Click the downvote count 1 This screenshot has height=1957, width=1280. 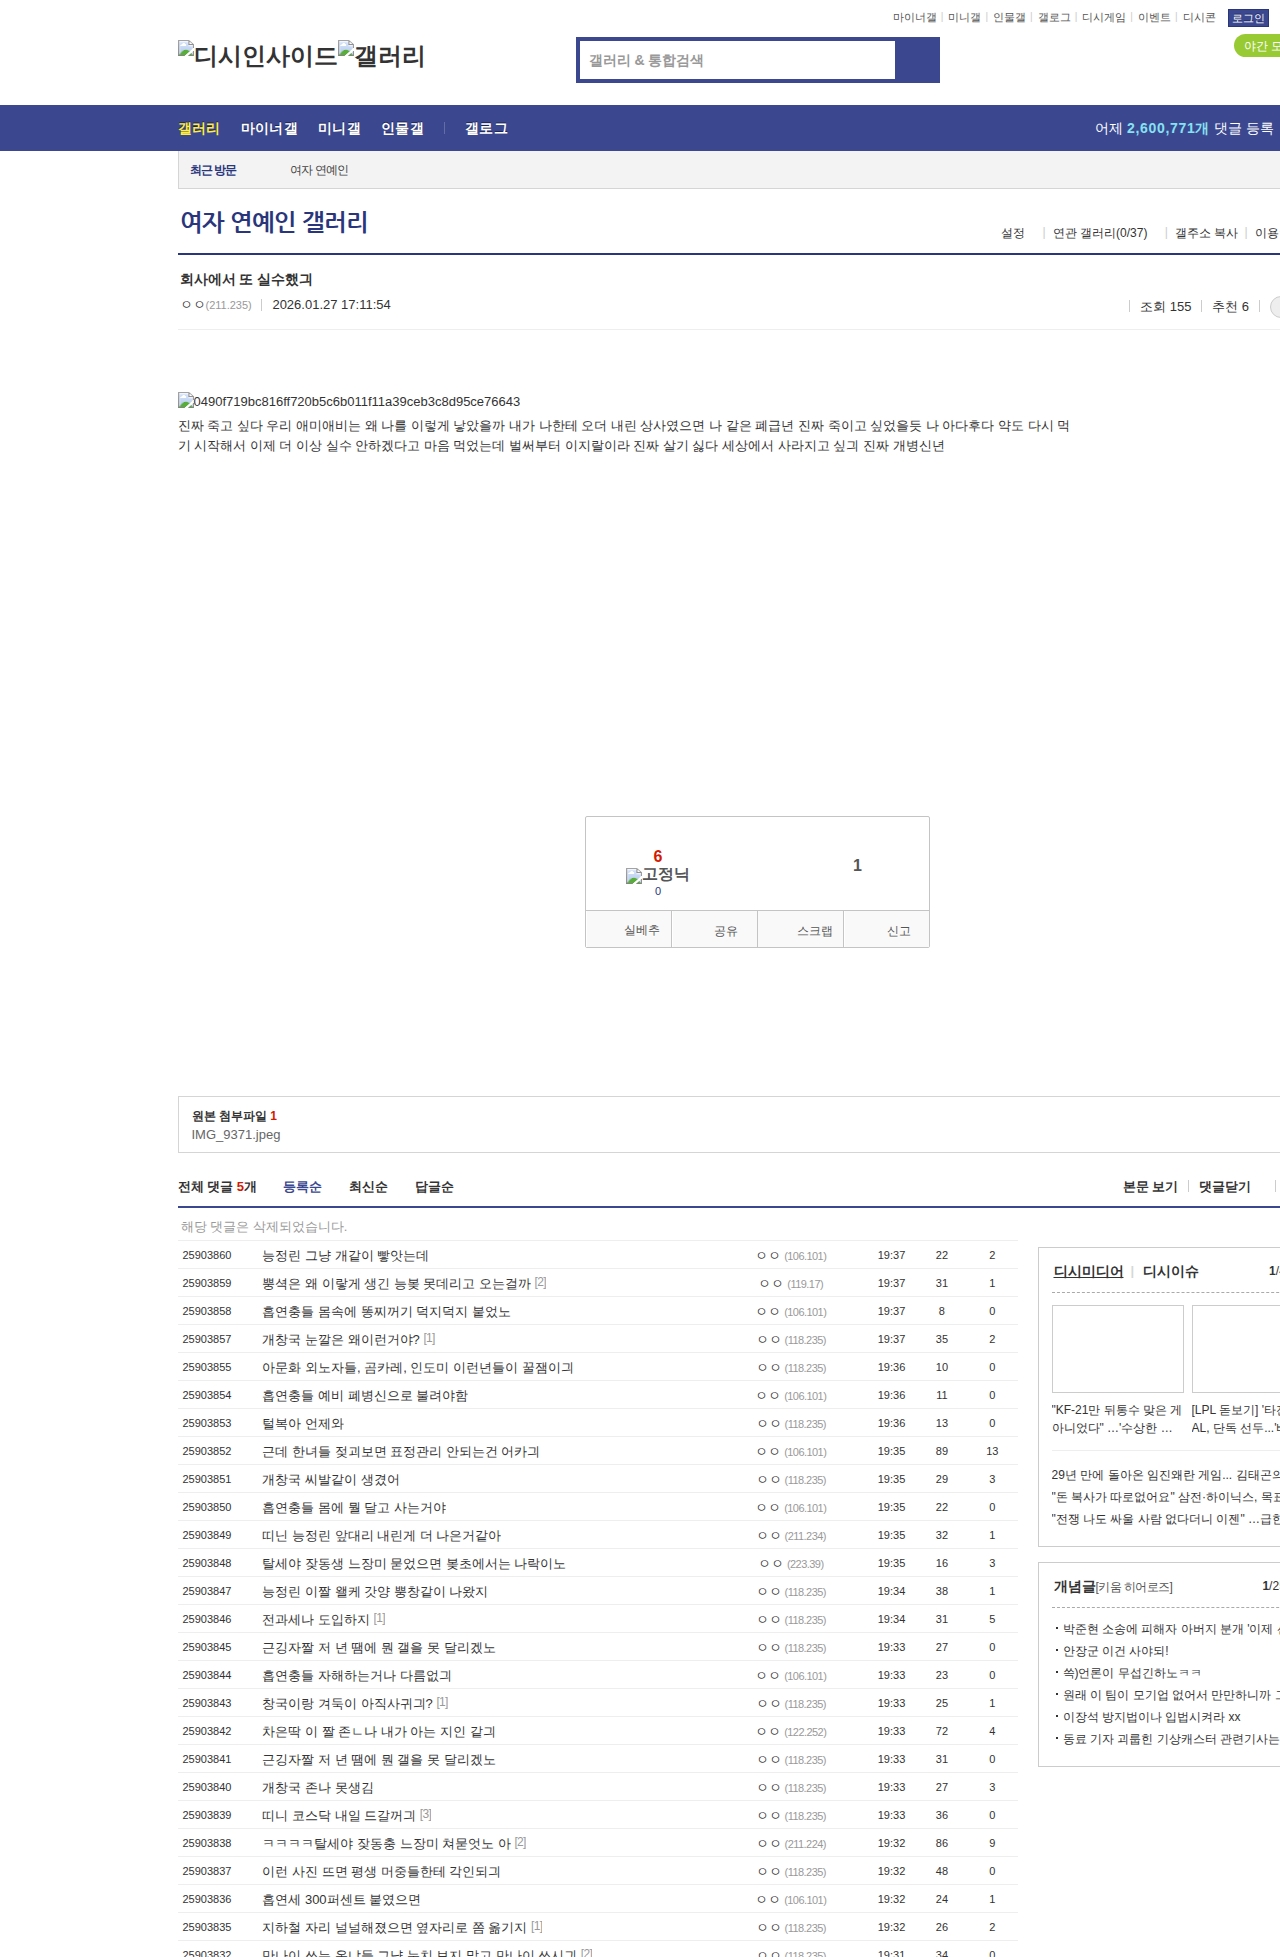[x=857, y=865]
